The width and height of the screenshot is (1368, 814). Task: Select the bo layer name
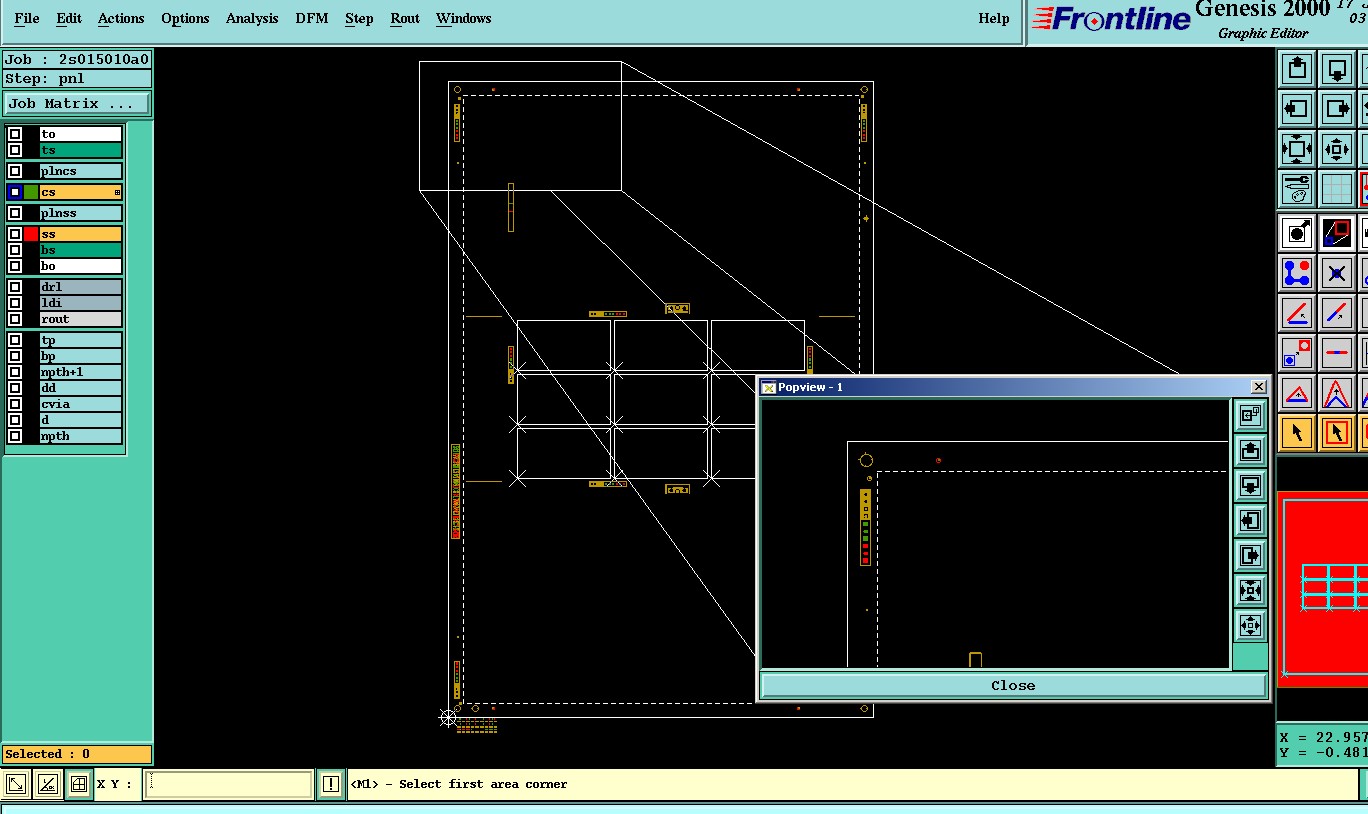tap(80, 266)
